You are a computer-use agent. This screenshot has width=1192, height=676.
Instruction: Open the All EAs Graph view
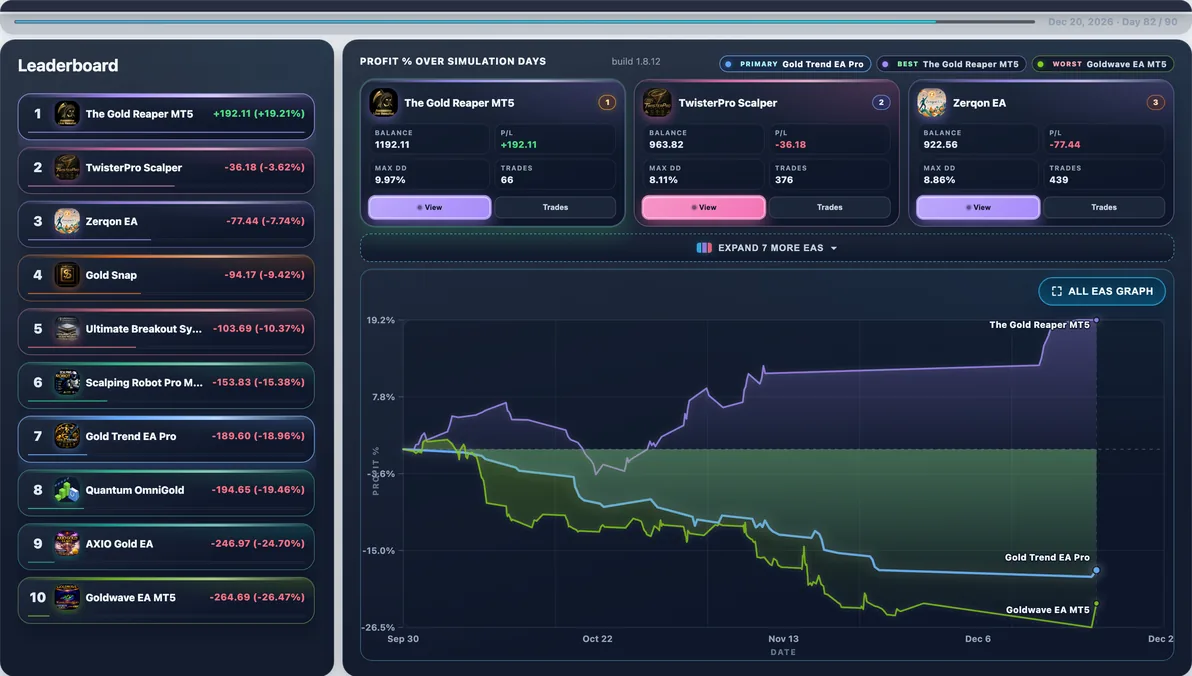coord(1102,291)
